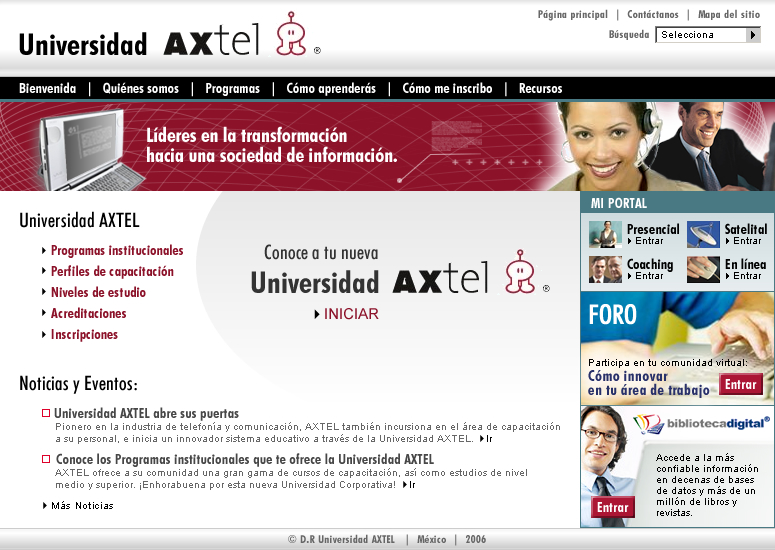
Task: Click the red square bullet beside Conoce los Programas
Action: pos(46,459)
